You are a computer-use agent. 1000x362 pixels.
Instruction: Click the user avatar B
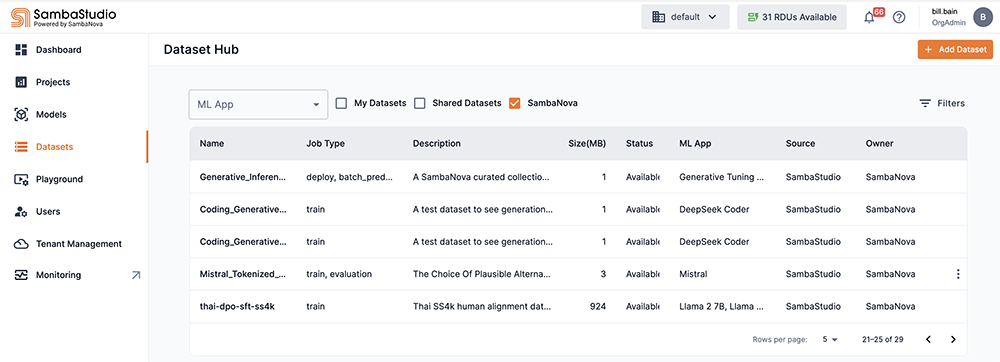[982, 17]
